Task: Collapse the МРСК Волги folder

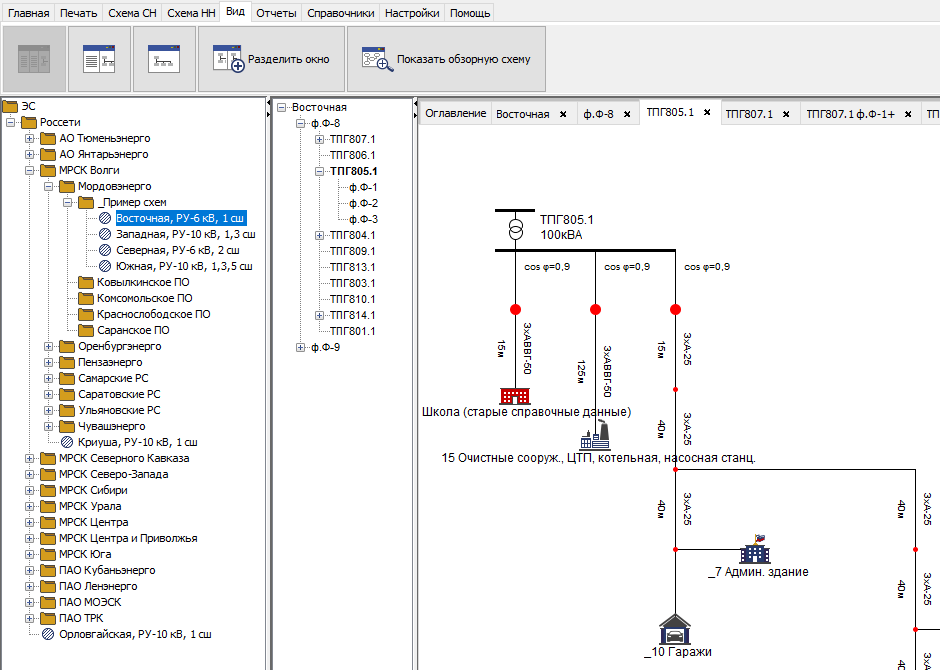Action: pyautogui.click(x=29, y=170)
